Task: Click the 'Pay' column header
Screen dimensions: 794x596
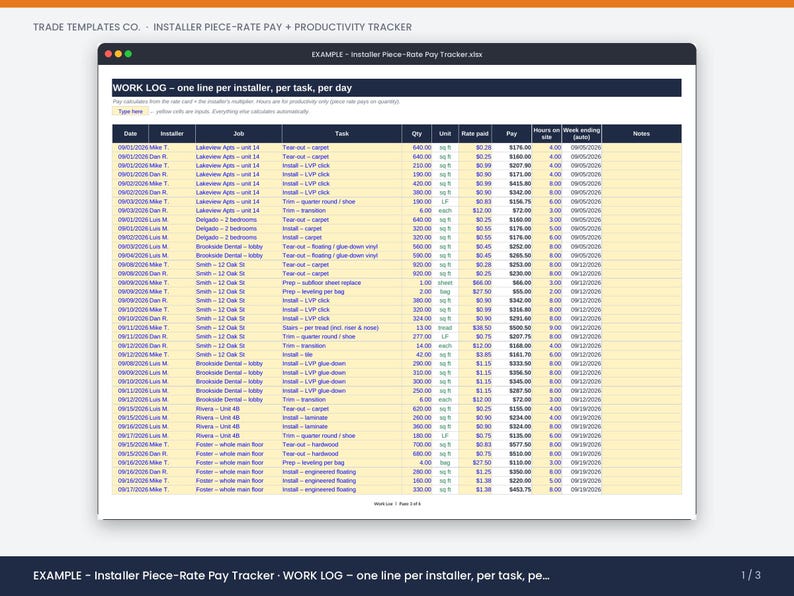Action: 512,134
